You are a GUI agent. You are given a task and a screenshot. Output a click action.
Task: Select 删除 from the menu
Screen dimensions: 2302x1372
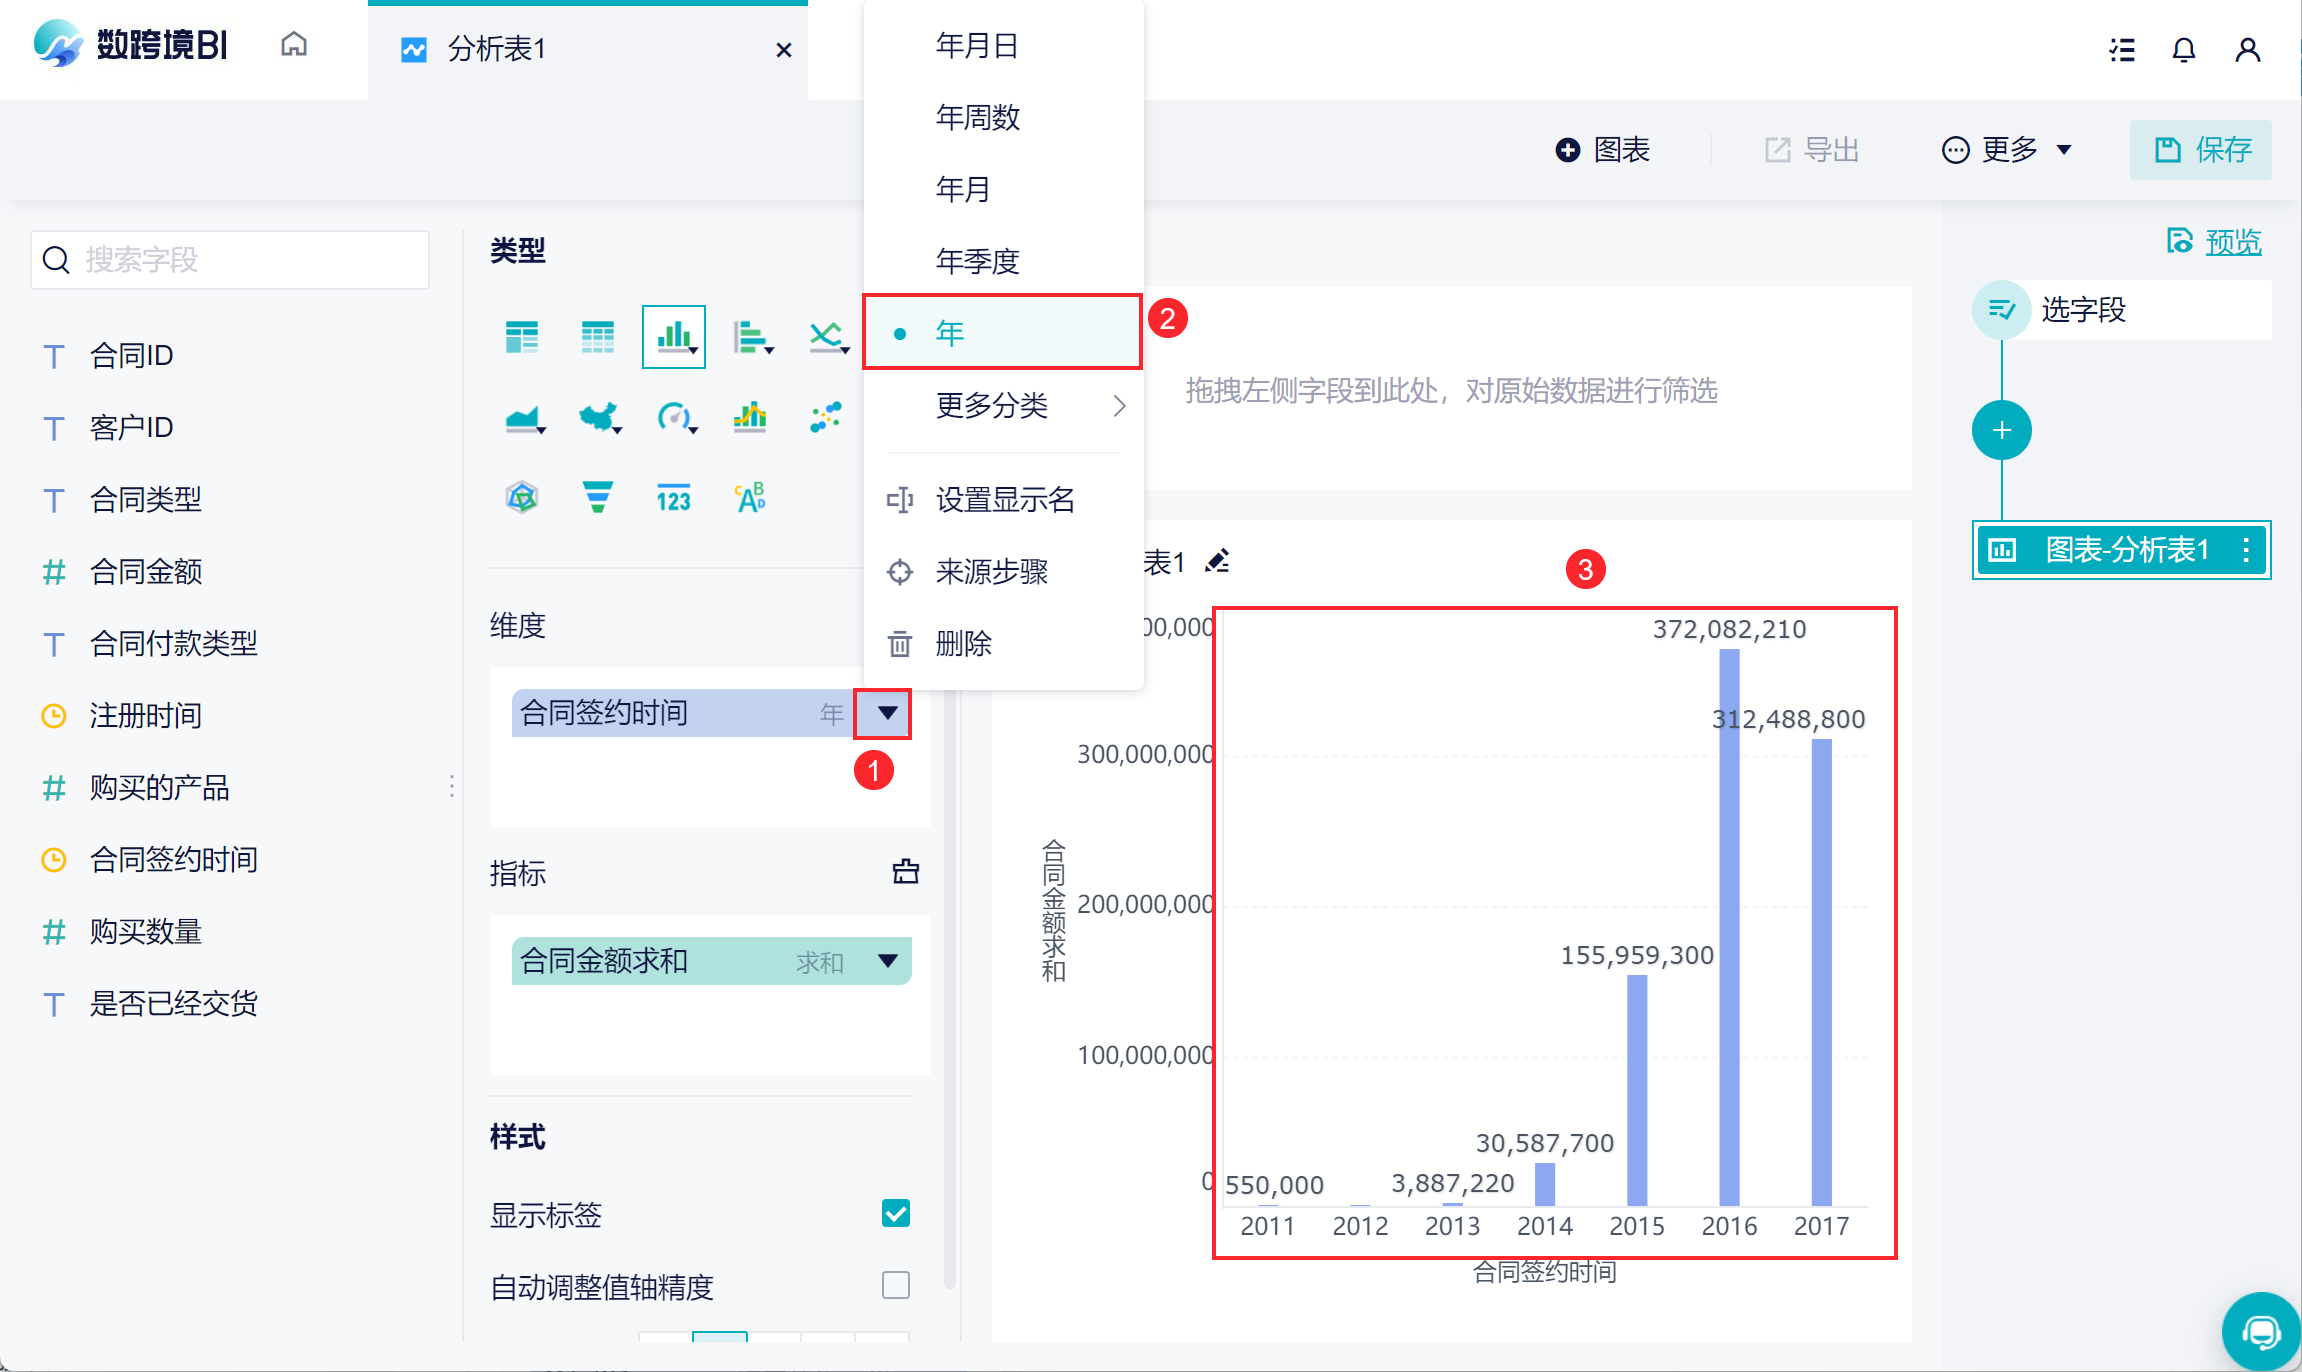(1003, 644)
